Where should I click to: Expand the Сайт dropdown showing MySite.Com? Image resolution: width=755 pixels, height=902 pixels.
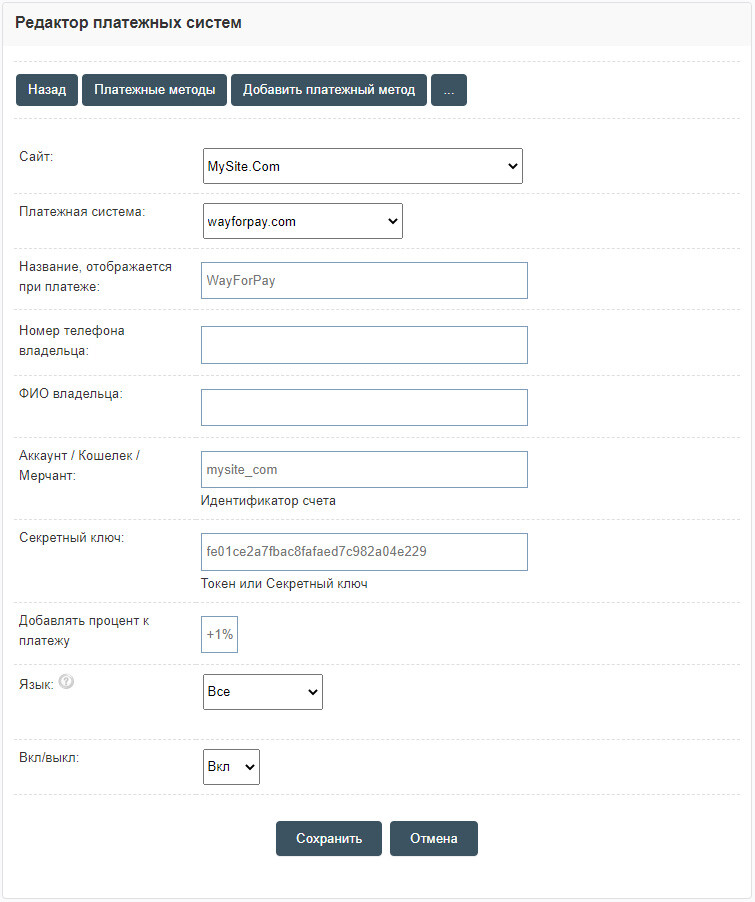coord(362,166)
